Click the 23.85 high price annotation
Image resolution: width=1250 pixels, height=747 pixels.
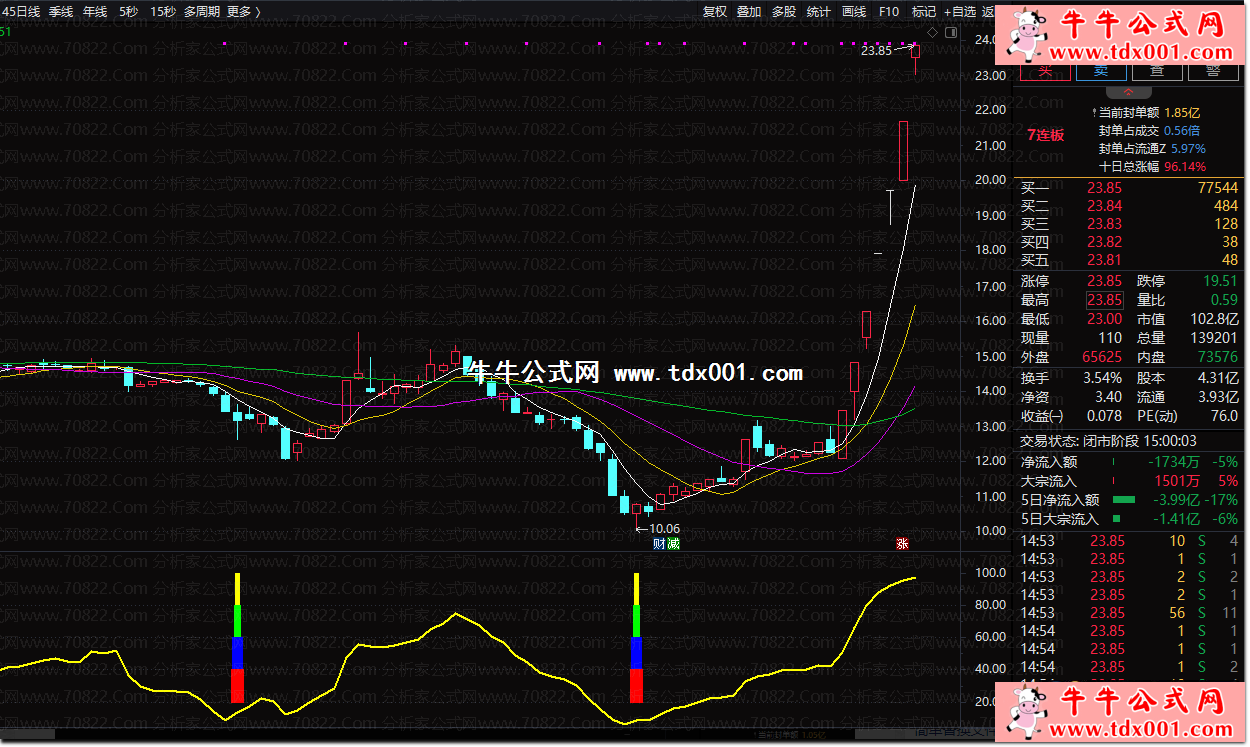(876, 50)
